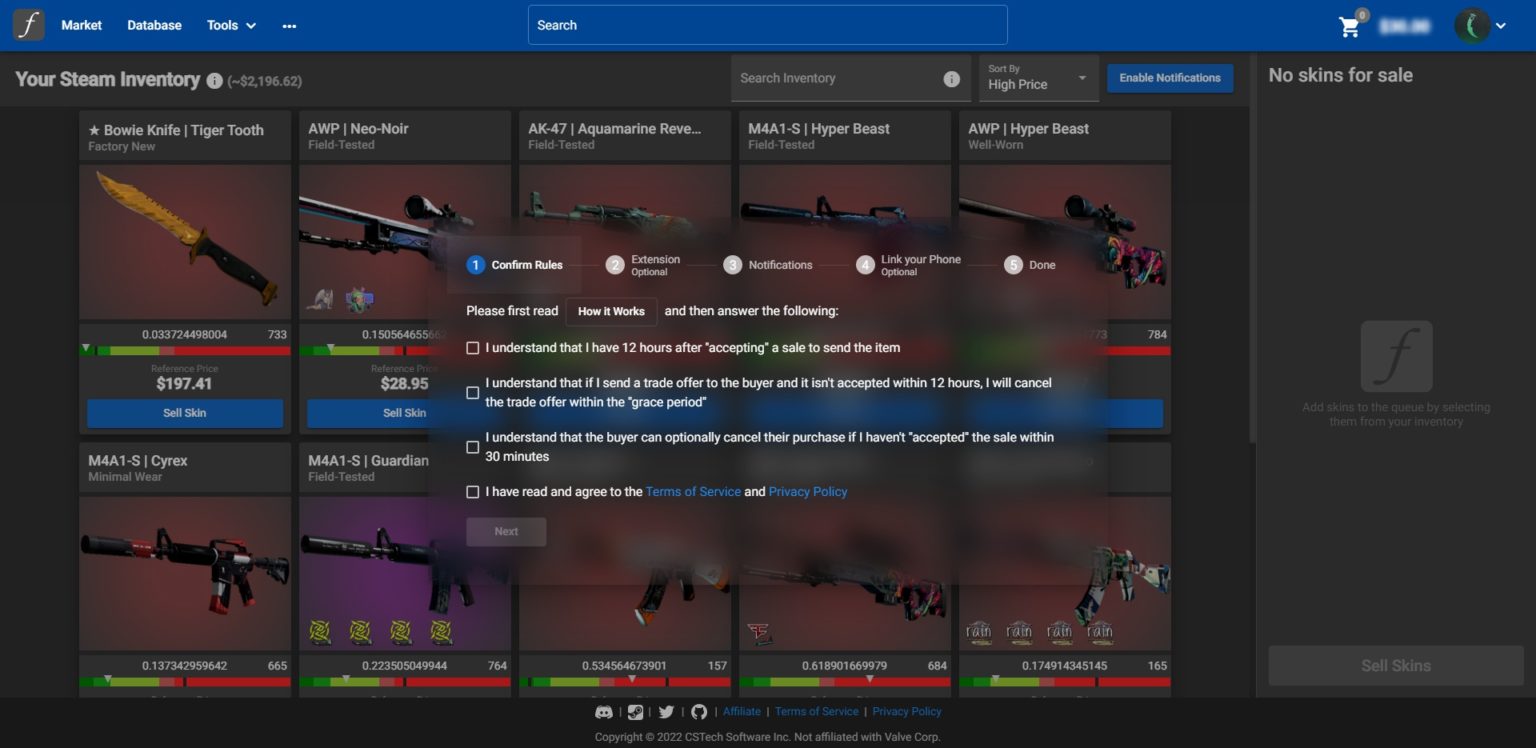The height and width of the screenshot is (748, 1536).
Task: Click the site logo in the top left
Action: tap(28, 24)
